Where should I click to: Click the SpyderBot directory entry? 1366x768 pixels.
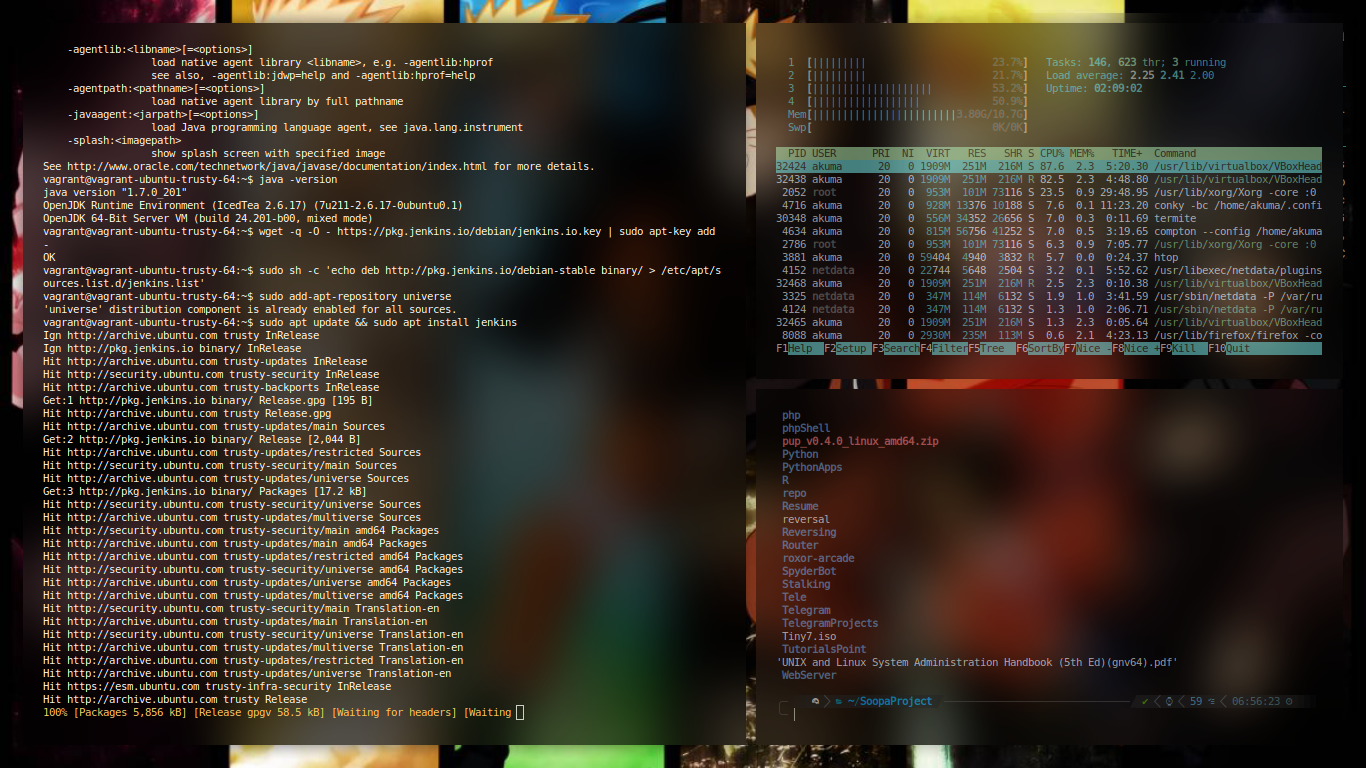(x=809, y=571)
